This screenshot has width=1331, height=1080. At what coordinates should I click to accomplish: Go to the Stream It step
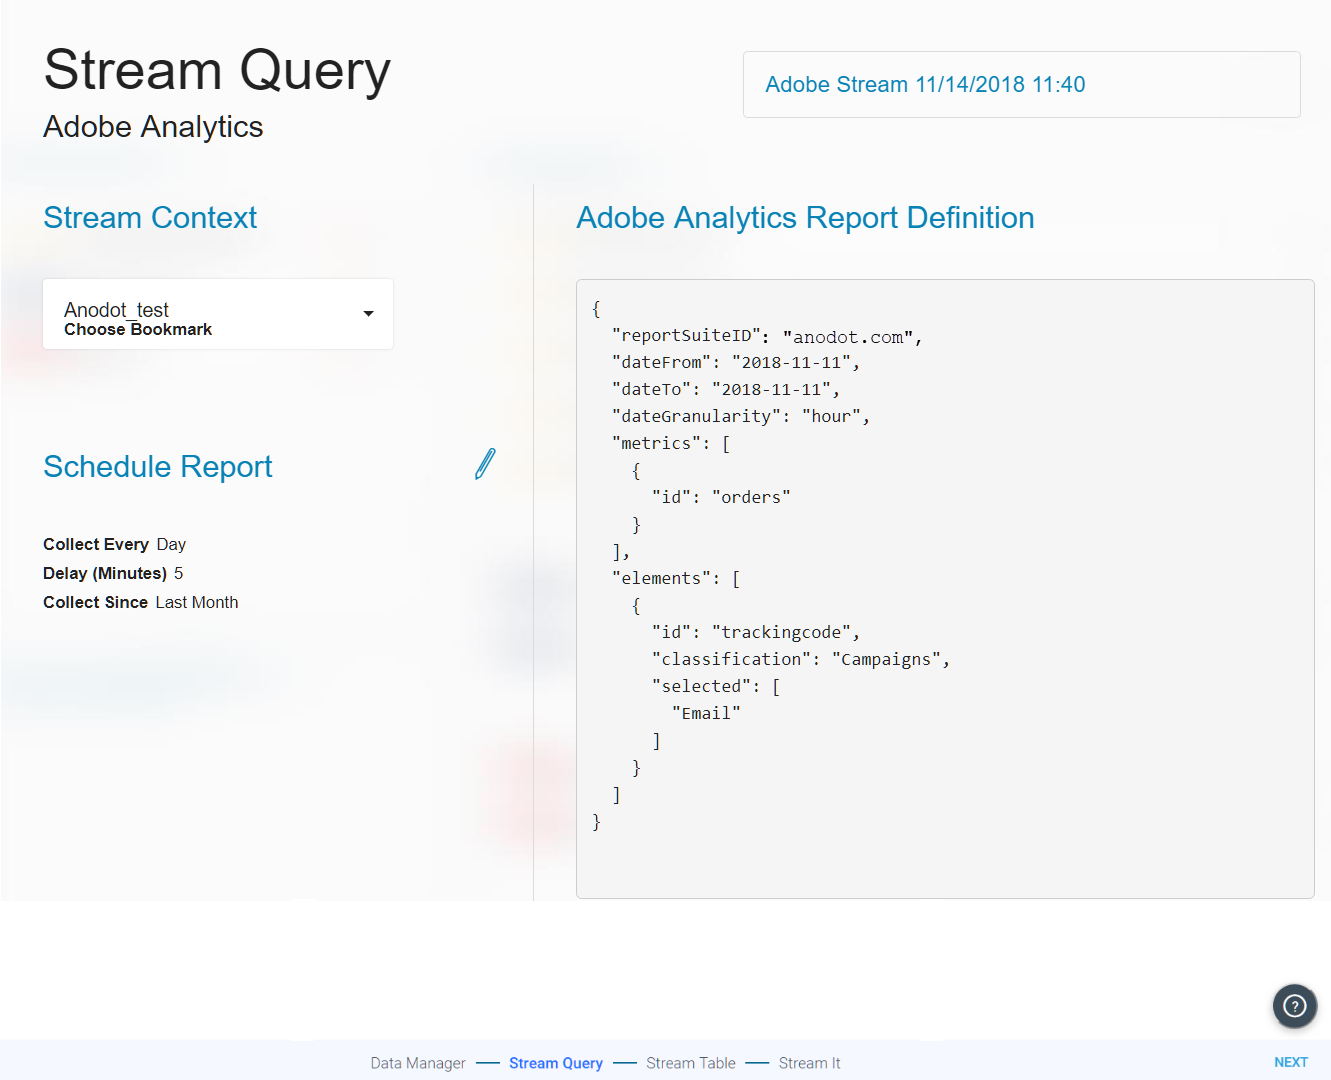[809, 1063]
